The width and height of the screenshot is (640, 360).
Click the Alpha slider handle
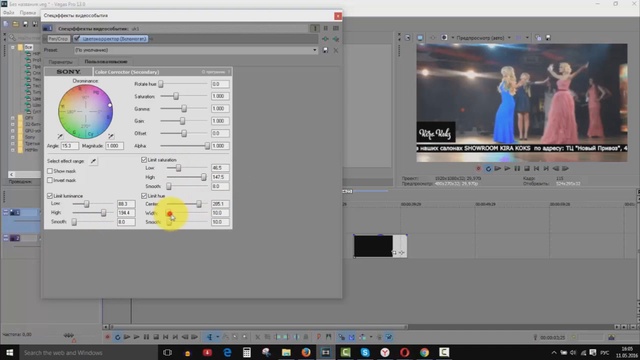(207, 146)
